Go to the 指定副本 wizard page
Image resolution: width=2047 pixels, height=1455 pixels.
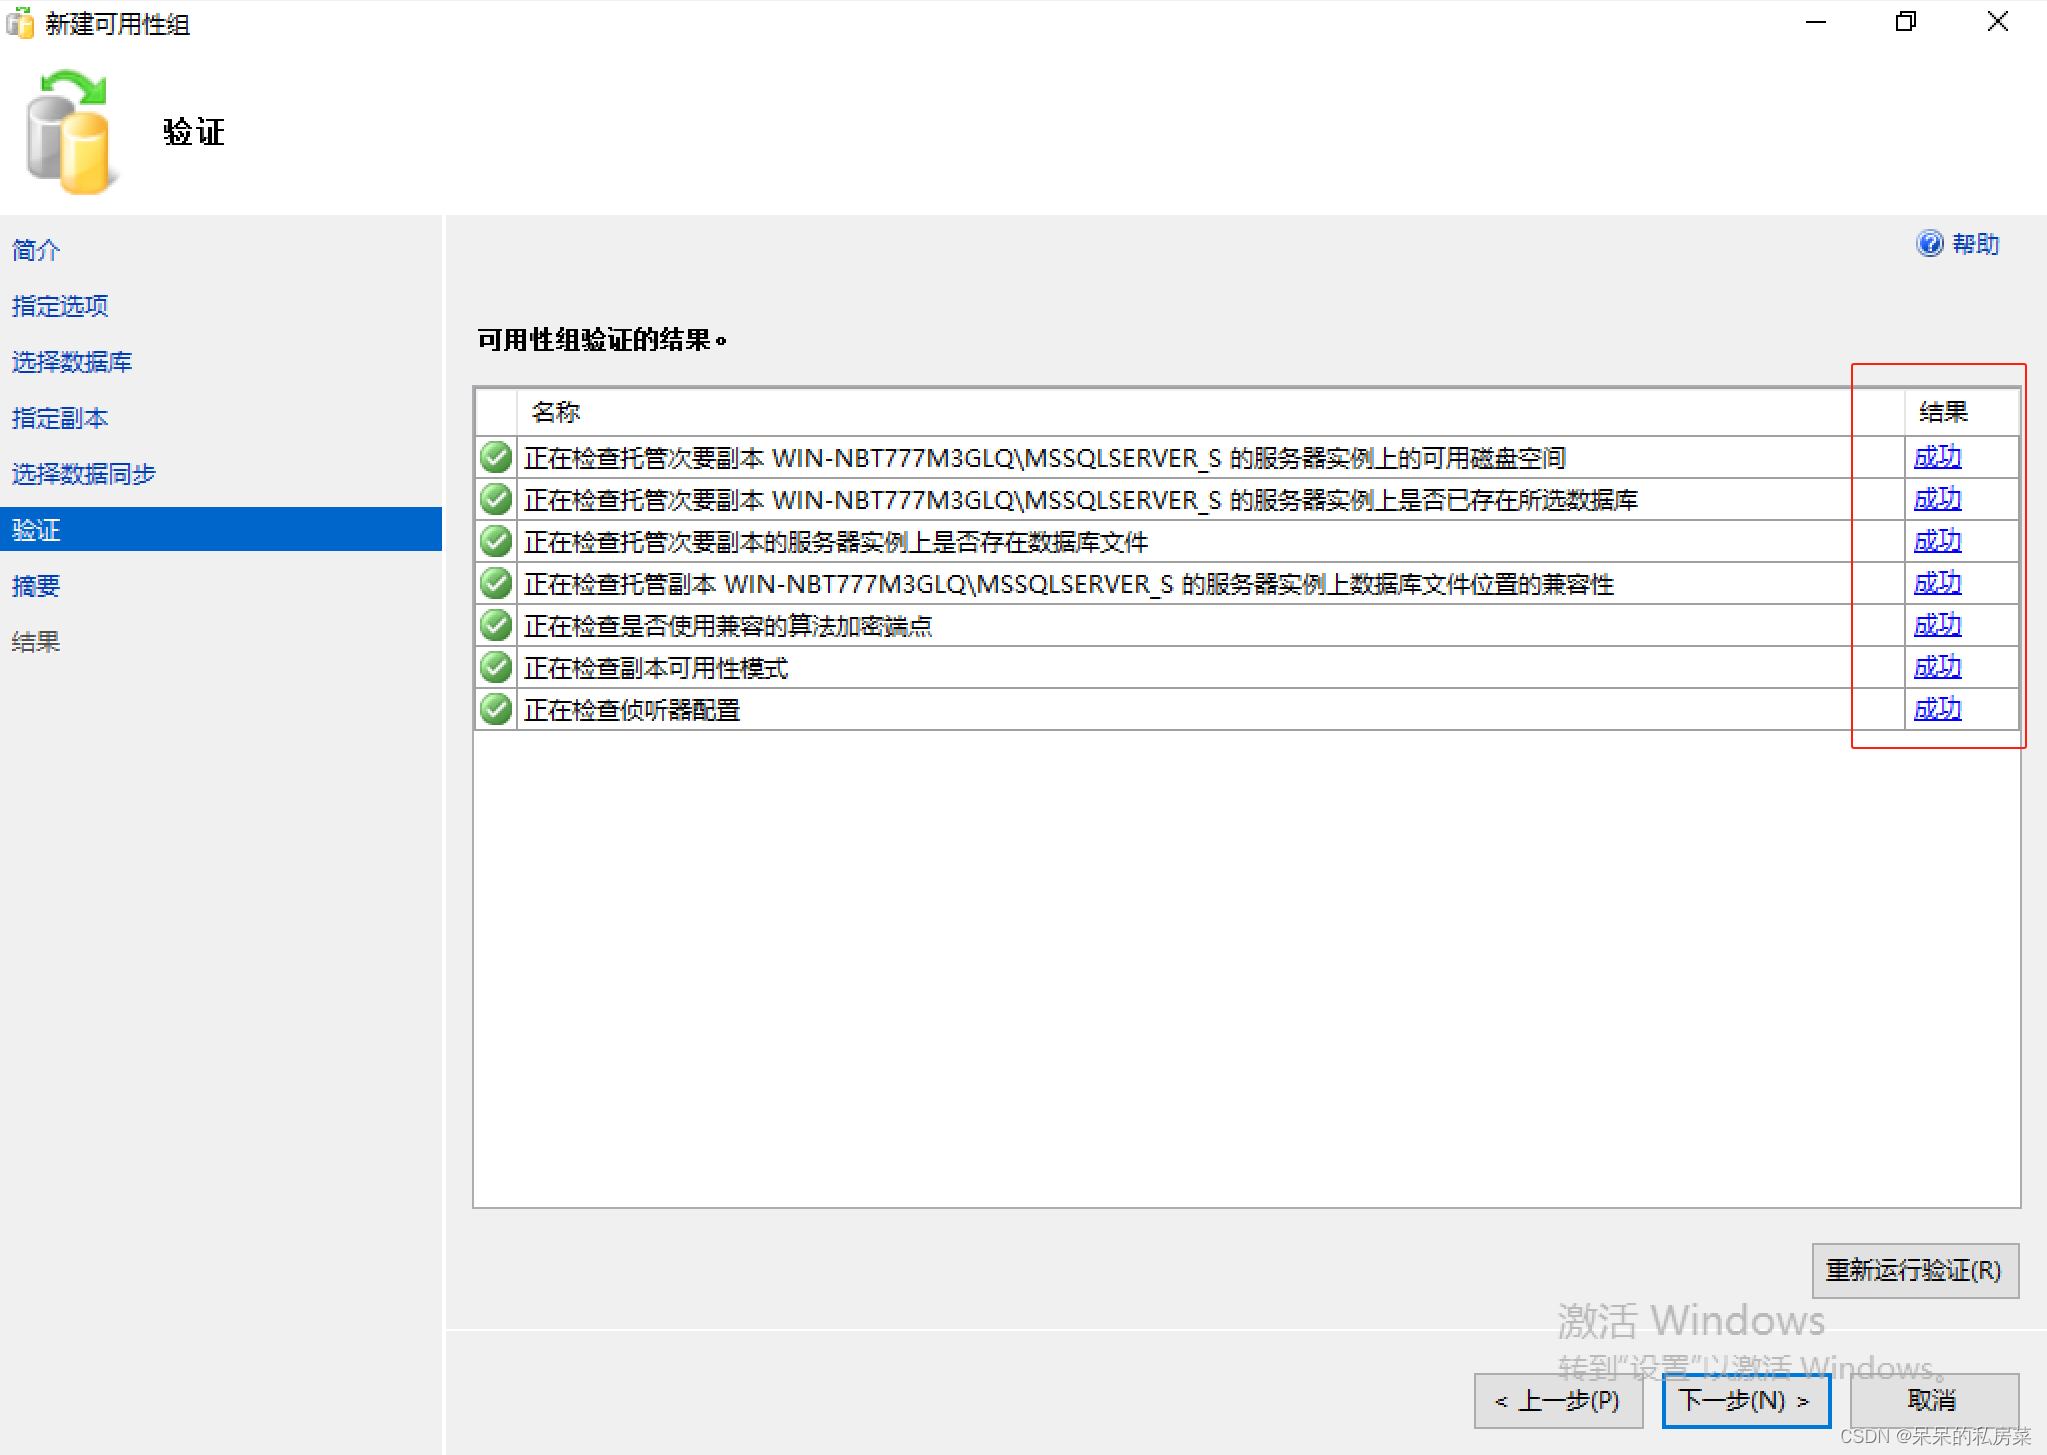tap(60, 418)
